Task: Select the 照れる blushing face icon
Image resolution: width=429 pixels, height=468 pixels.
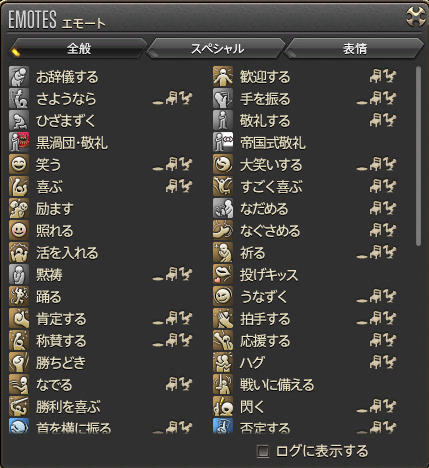Action: coord(19,230)
